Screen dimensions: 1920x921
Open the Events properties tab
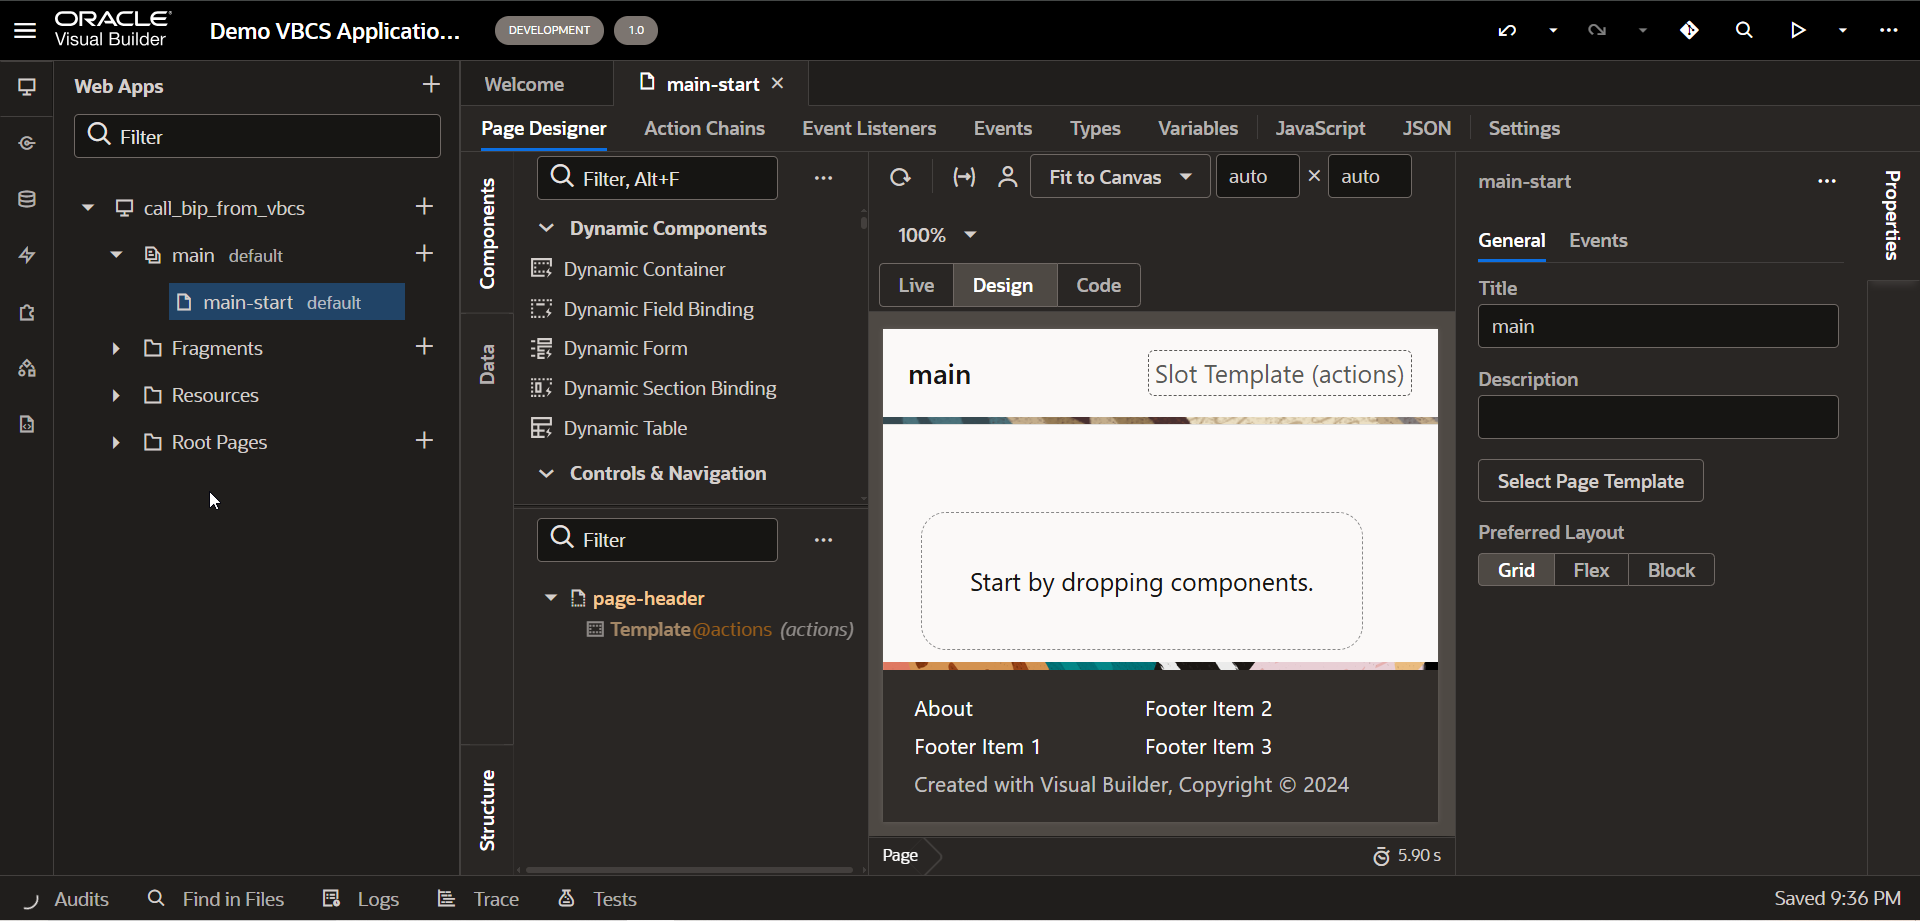coord(1598,240)
